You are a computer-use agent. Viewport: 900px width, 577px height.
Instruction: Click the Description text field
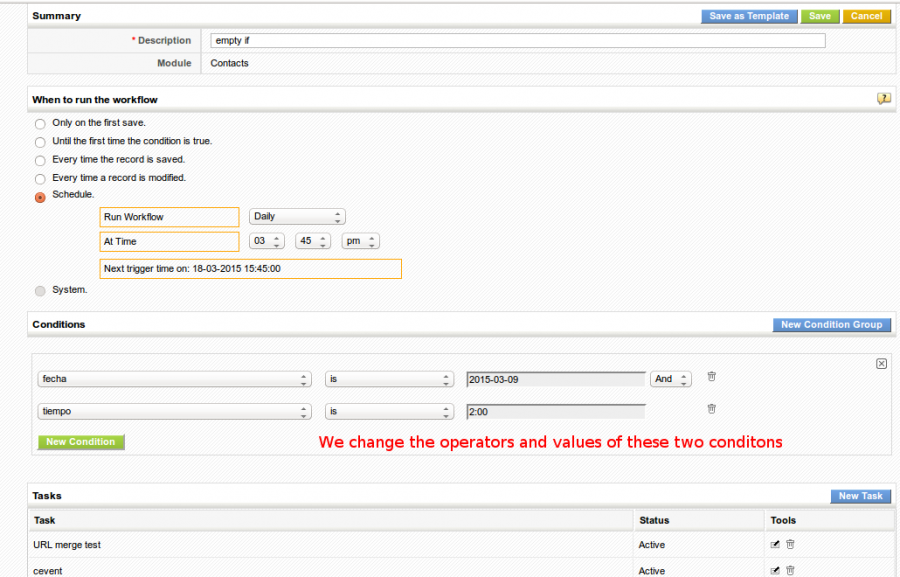tap(517, 41)
